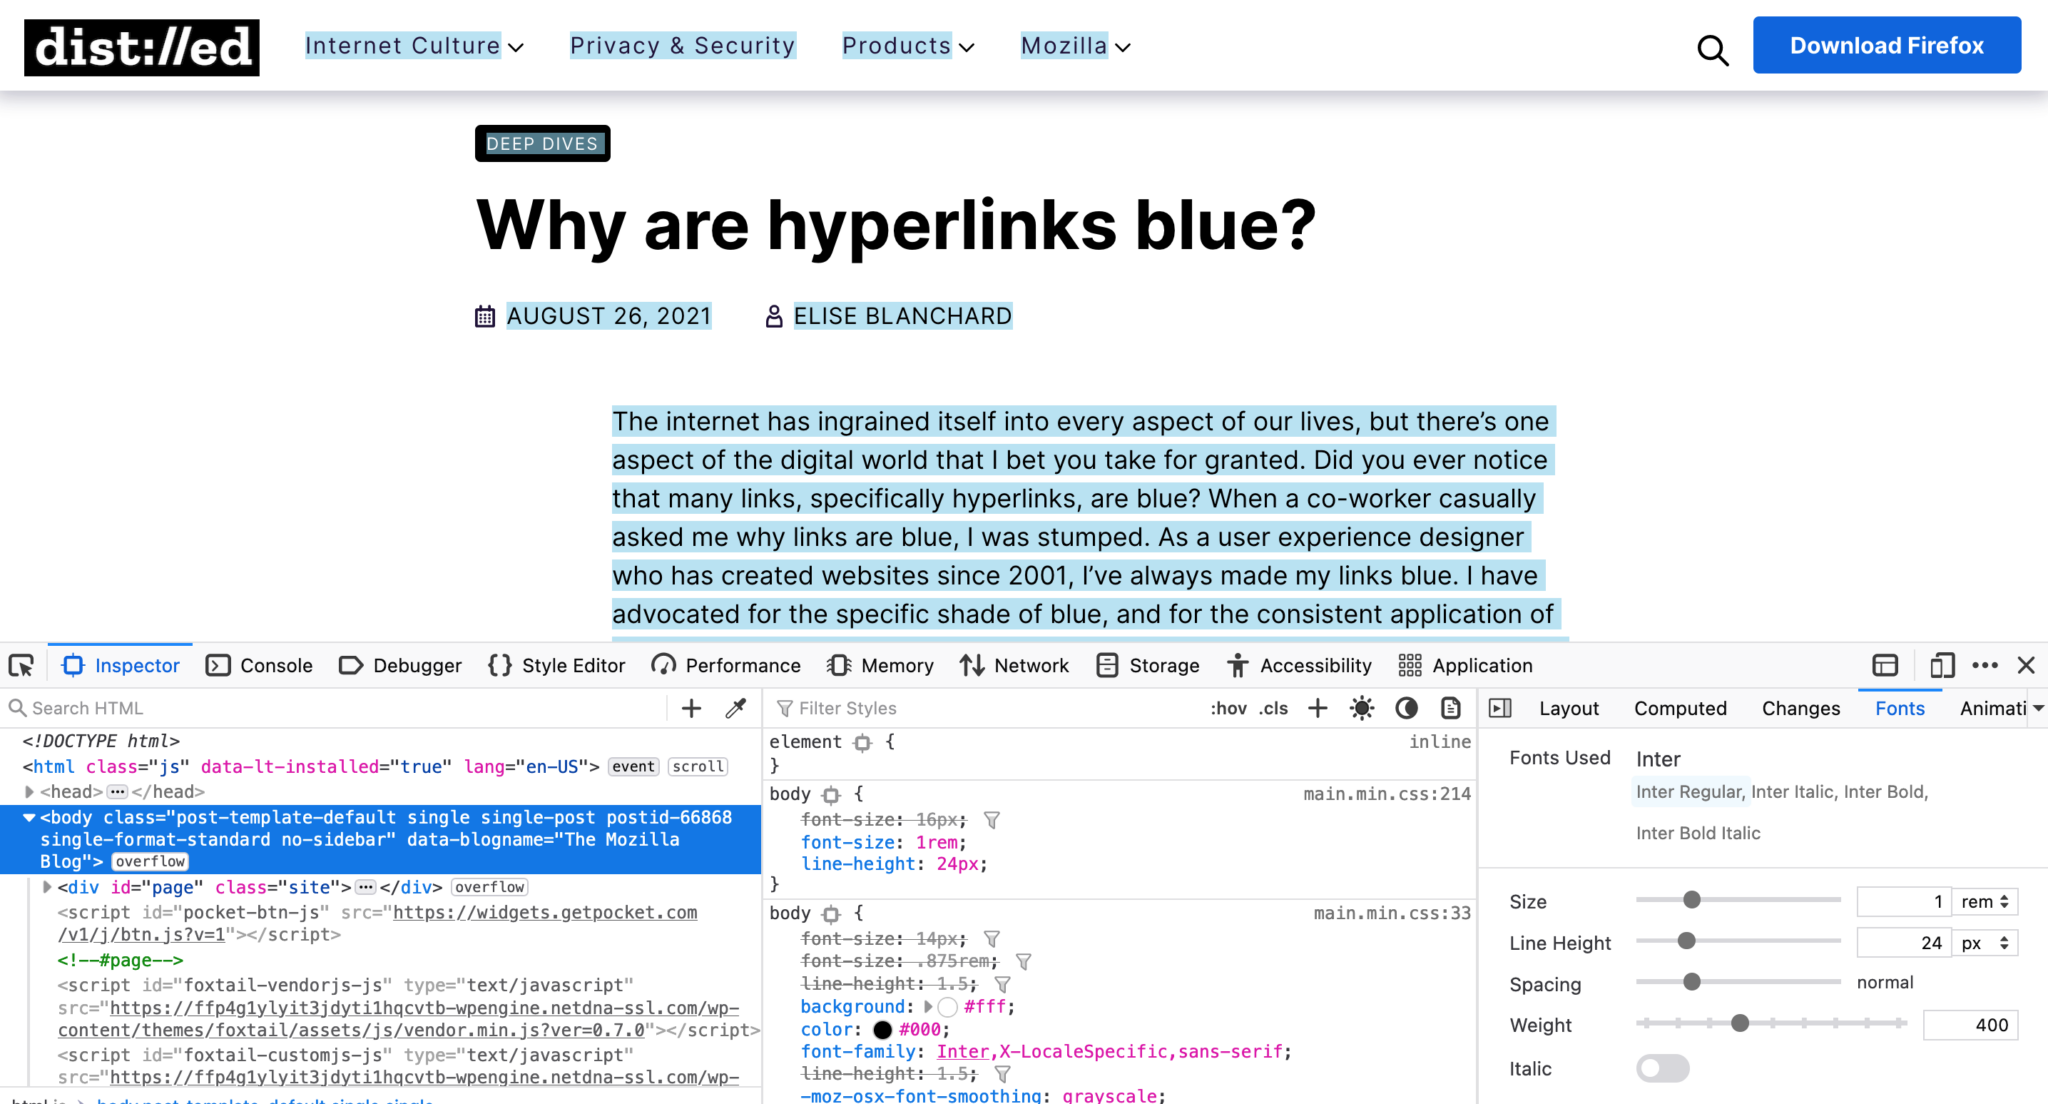
Task: Switch to the Console tab
Action: pyautogui.click(x=260, y=666)
